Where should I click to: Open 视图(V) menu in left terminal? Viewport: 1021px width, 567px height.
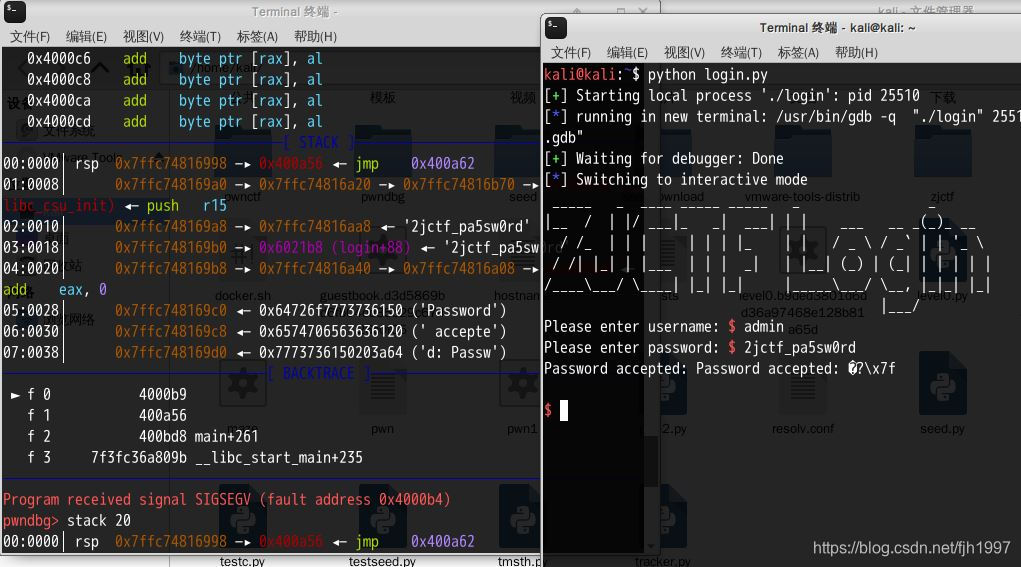pos(143,36)
